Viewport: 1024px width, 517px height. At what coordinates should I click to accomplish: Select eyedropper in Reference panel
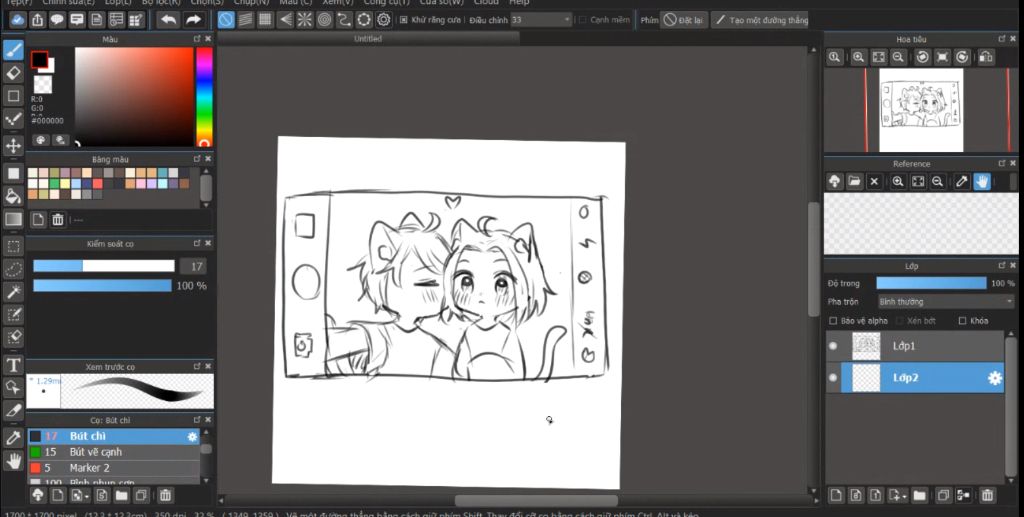coord(961,181)
